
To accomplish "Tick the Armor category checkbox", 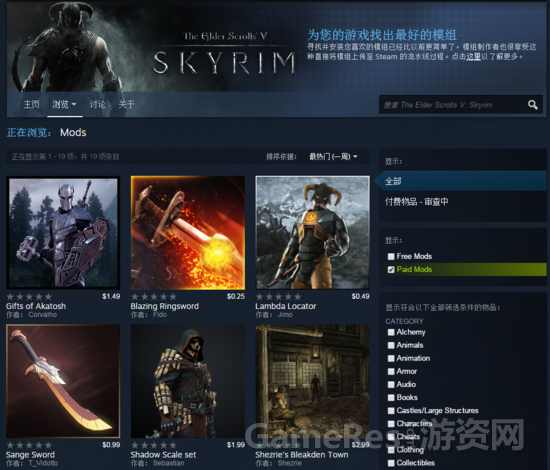I will [391, 371].
